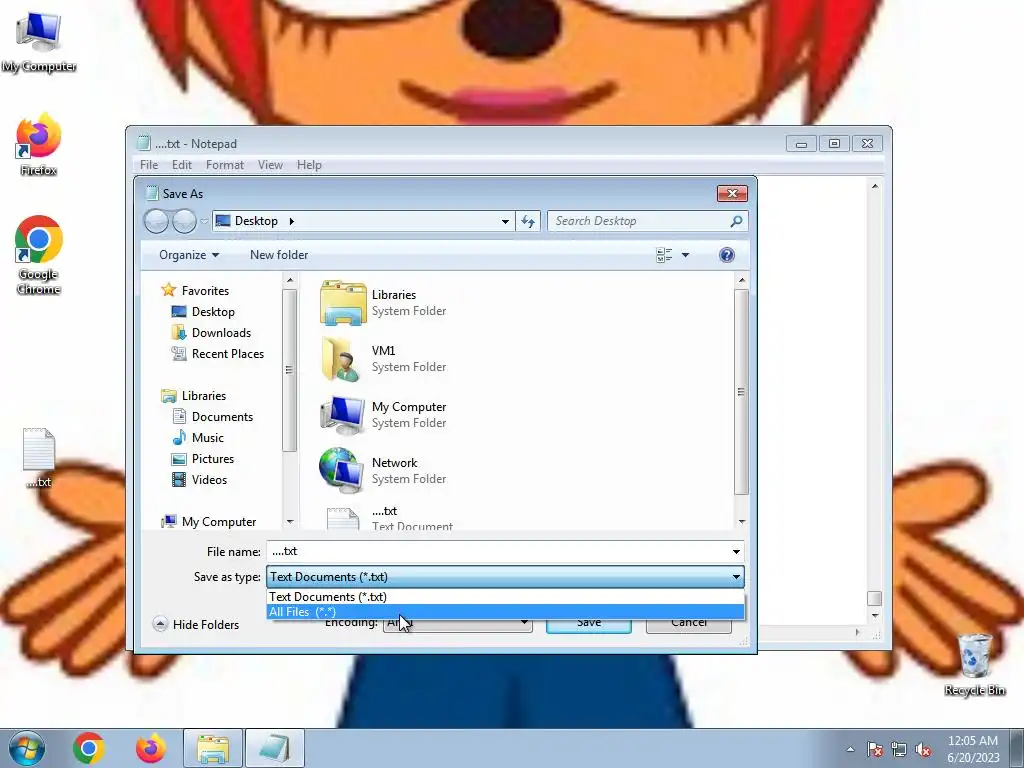This screenshot has width=1024, height=768.
Task: Open the Windows Start button
Action: coord(27,748)
